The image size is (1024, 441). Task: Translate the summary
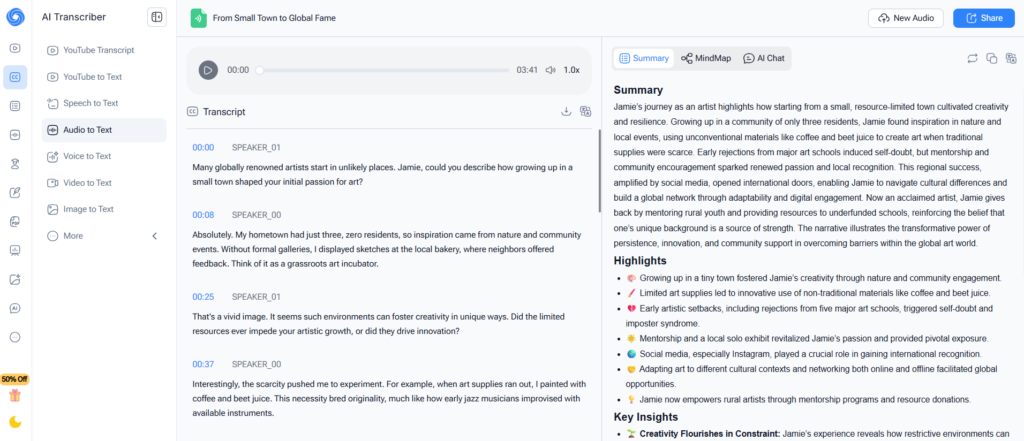tap(1012, 58)
